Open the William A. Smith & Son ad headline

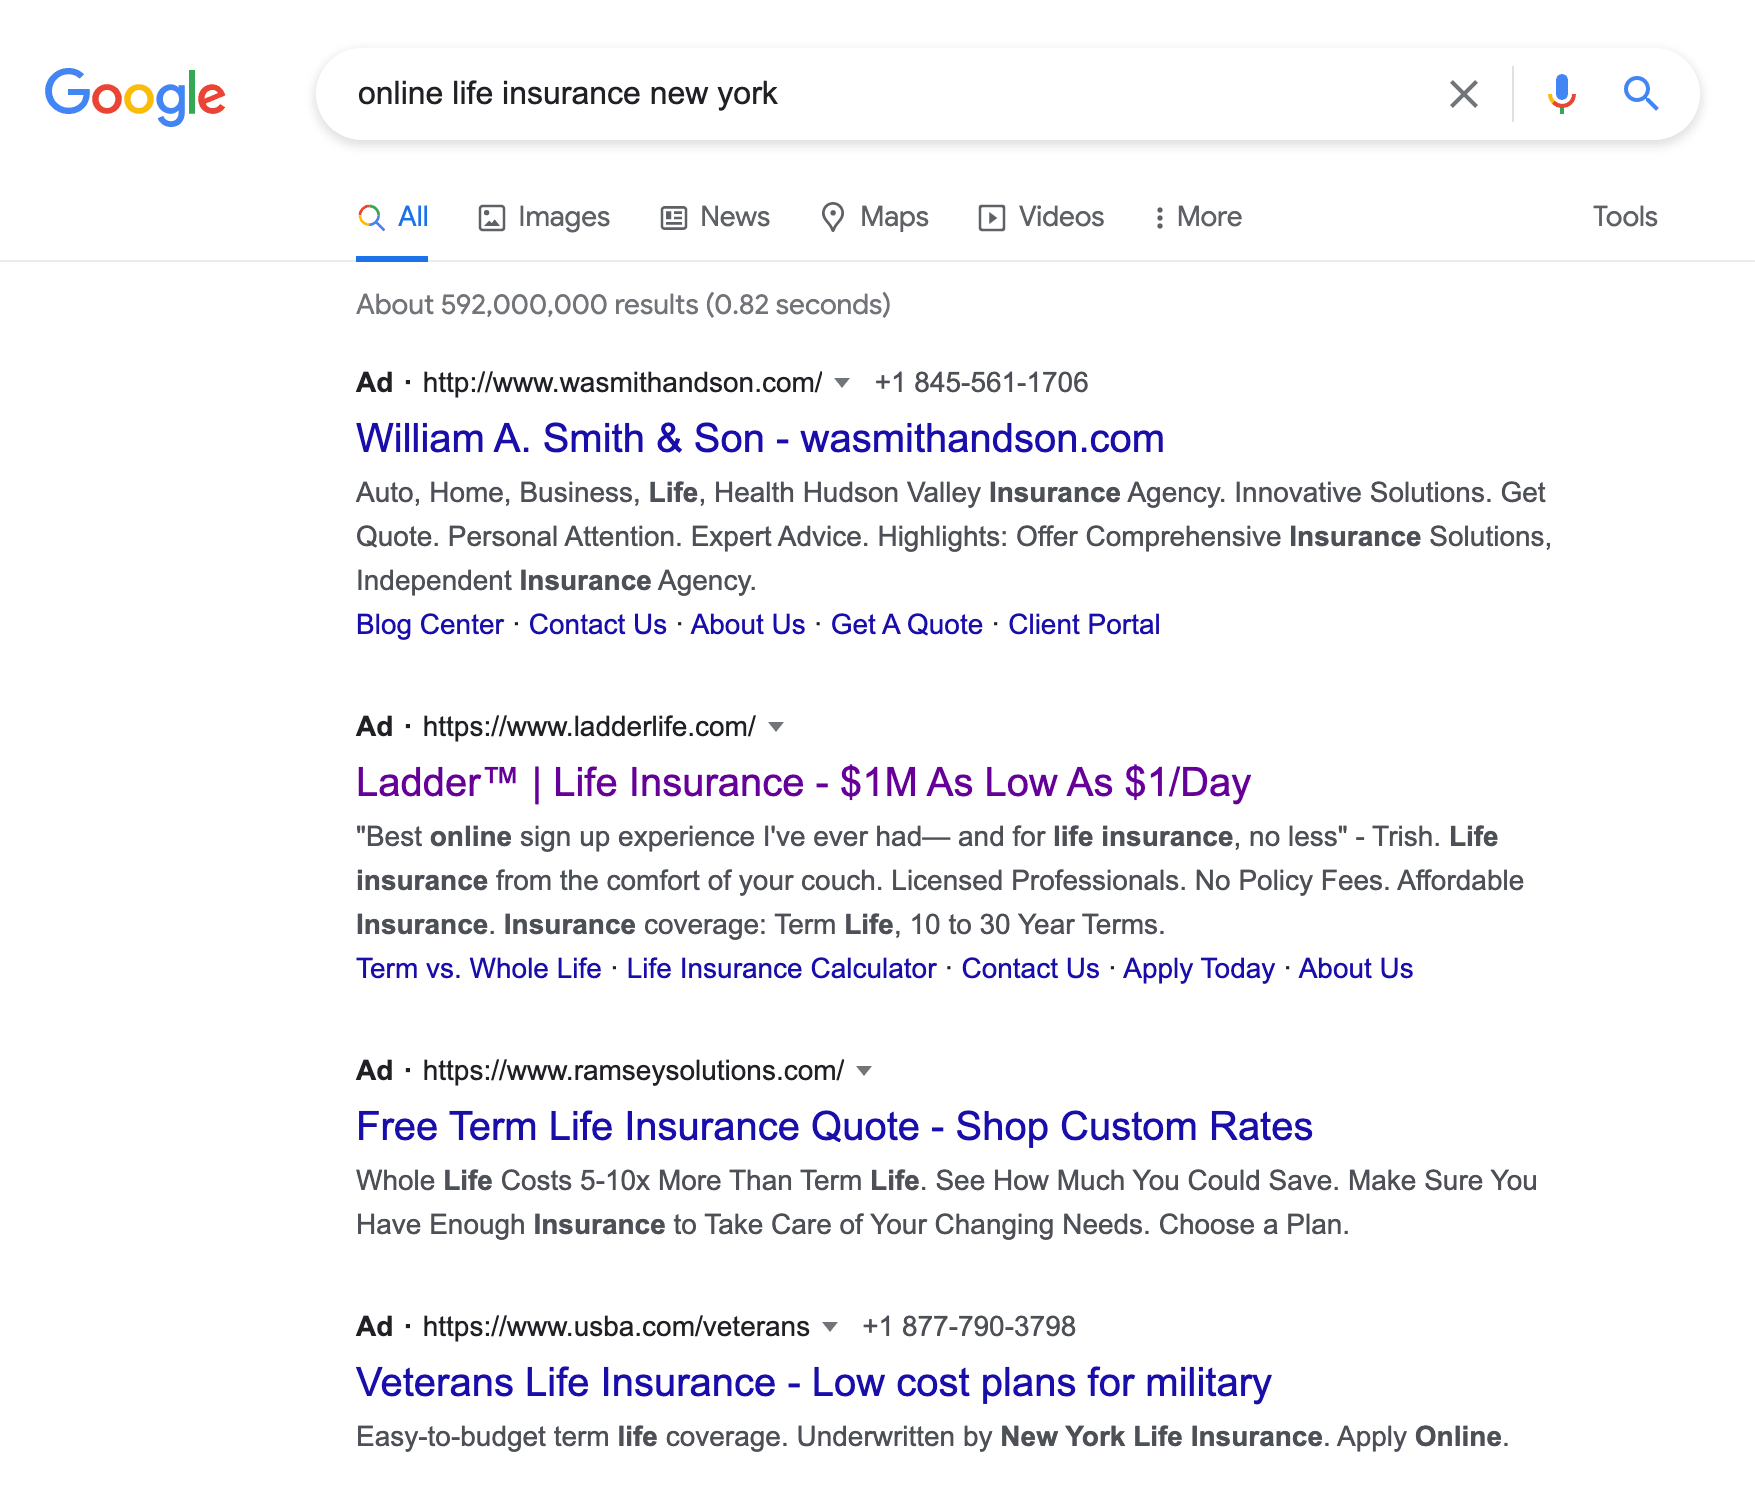coord(759,438)
